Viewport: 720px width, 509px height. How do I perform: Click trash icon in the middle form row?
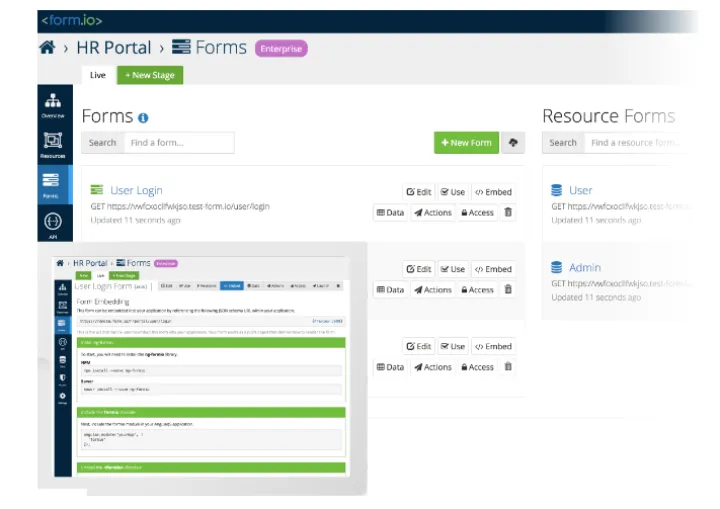tap(508, 289)
